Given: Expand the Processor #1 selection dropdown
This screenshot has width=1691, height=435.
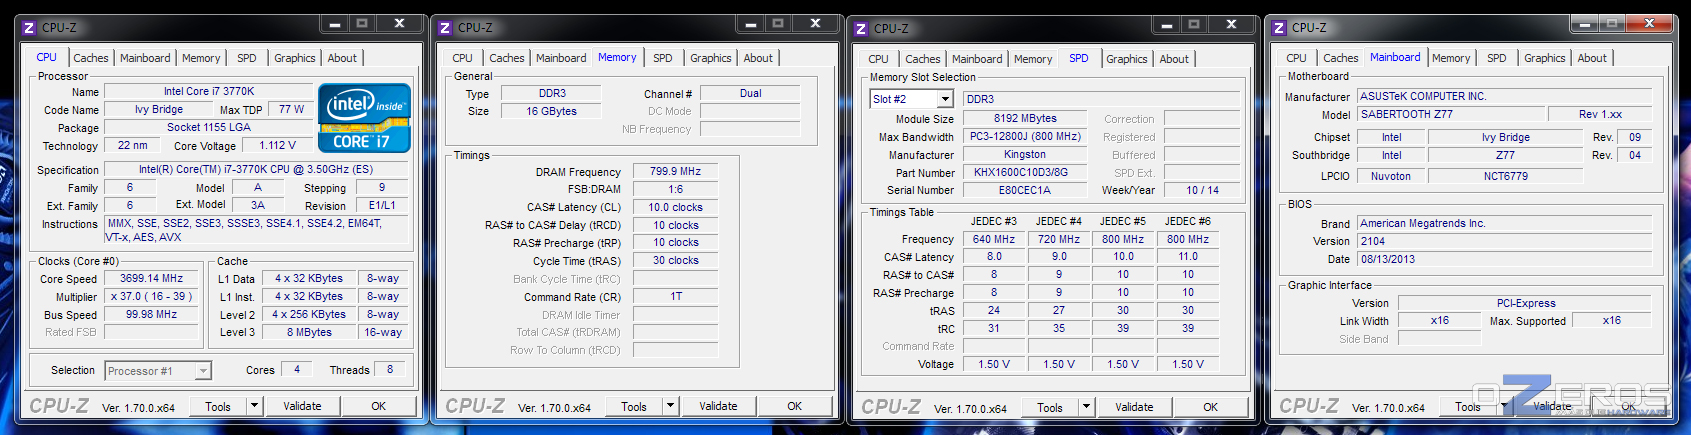Looking at the screenshot, I should (203, 371).
